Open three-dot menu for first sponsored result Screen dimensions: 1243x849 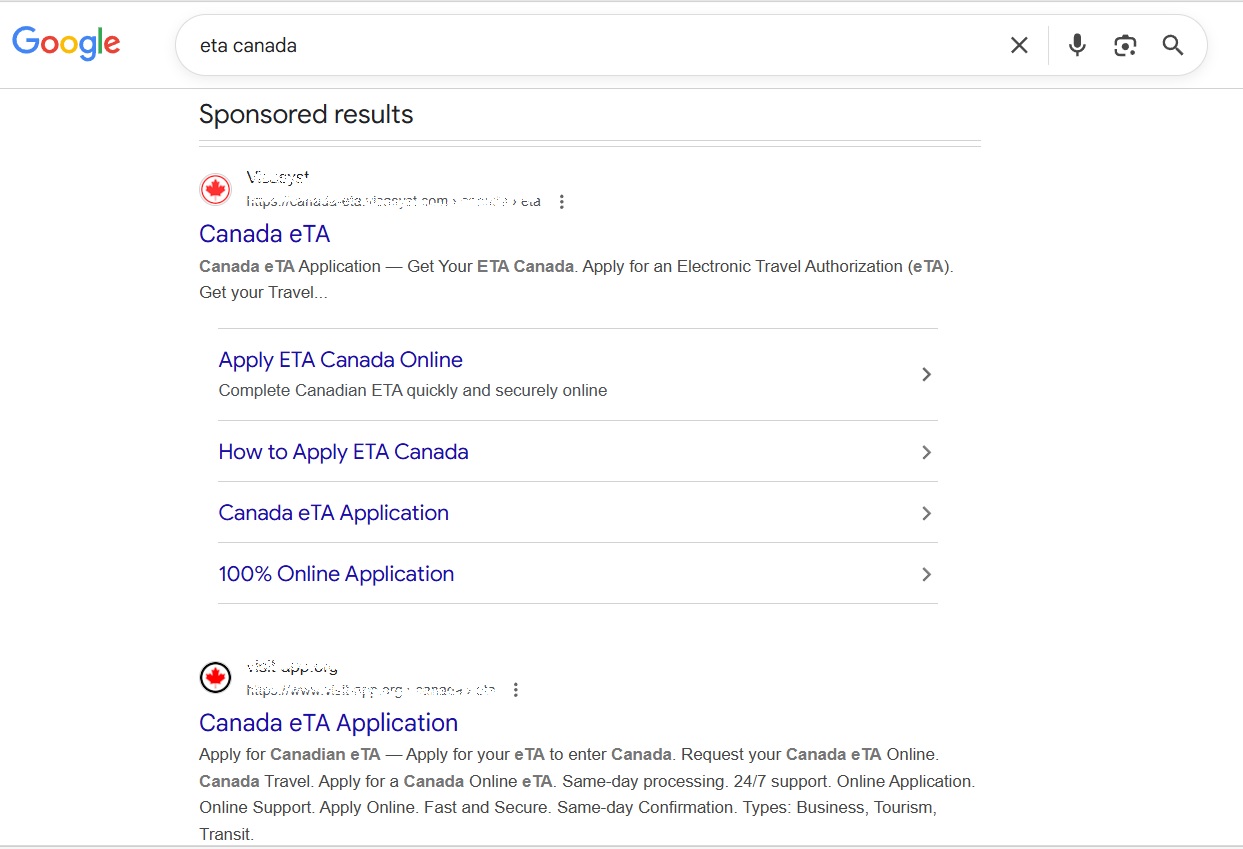pyautogui.click(x=562, y=202)
